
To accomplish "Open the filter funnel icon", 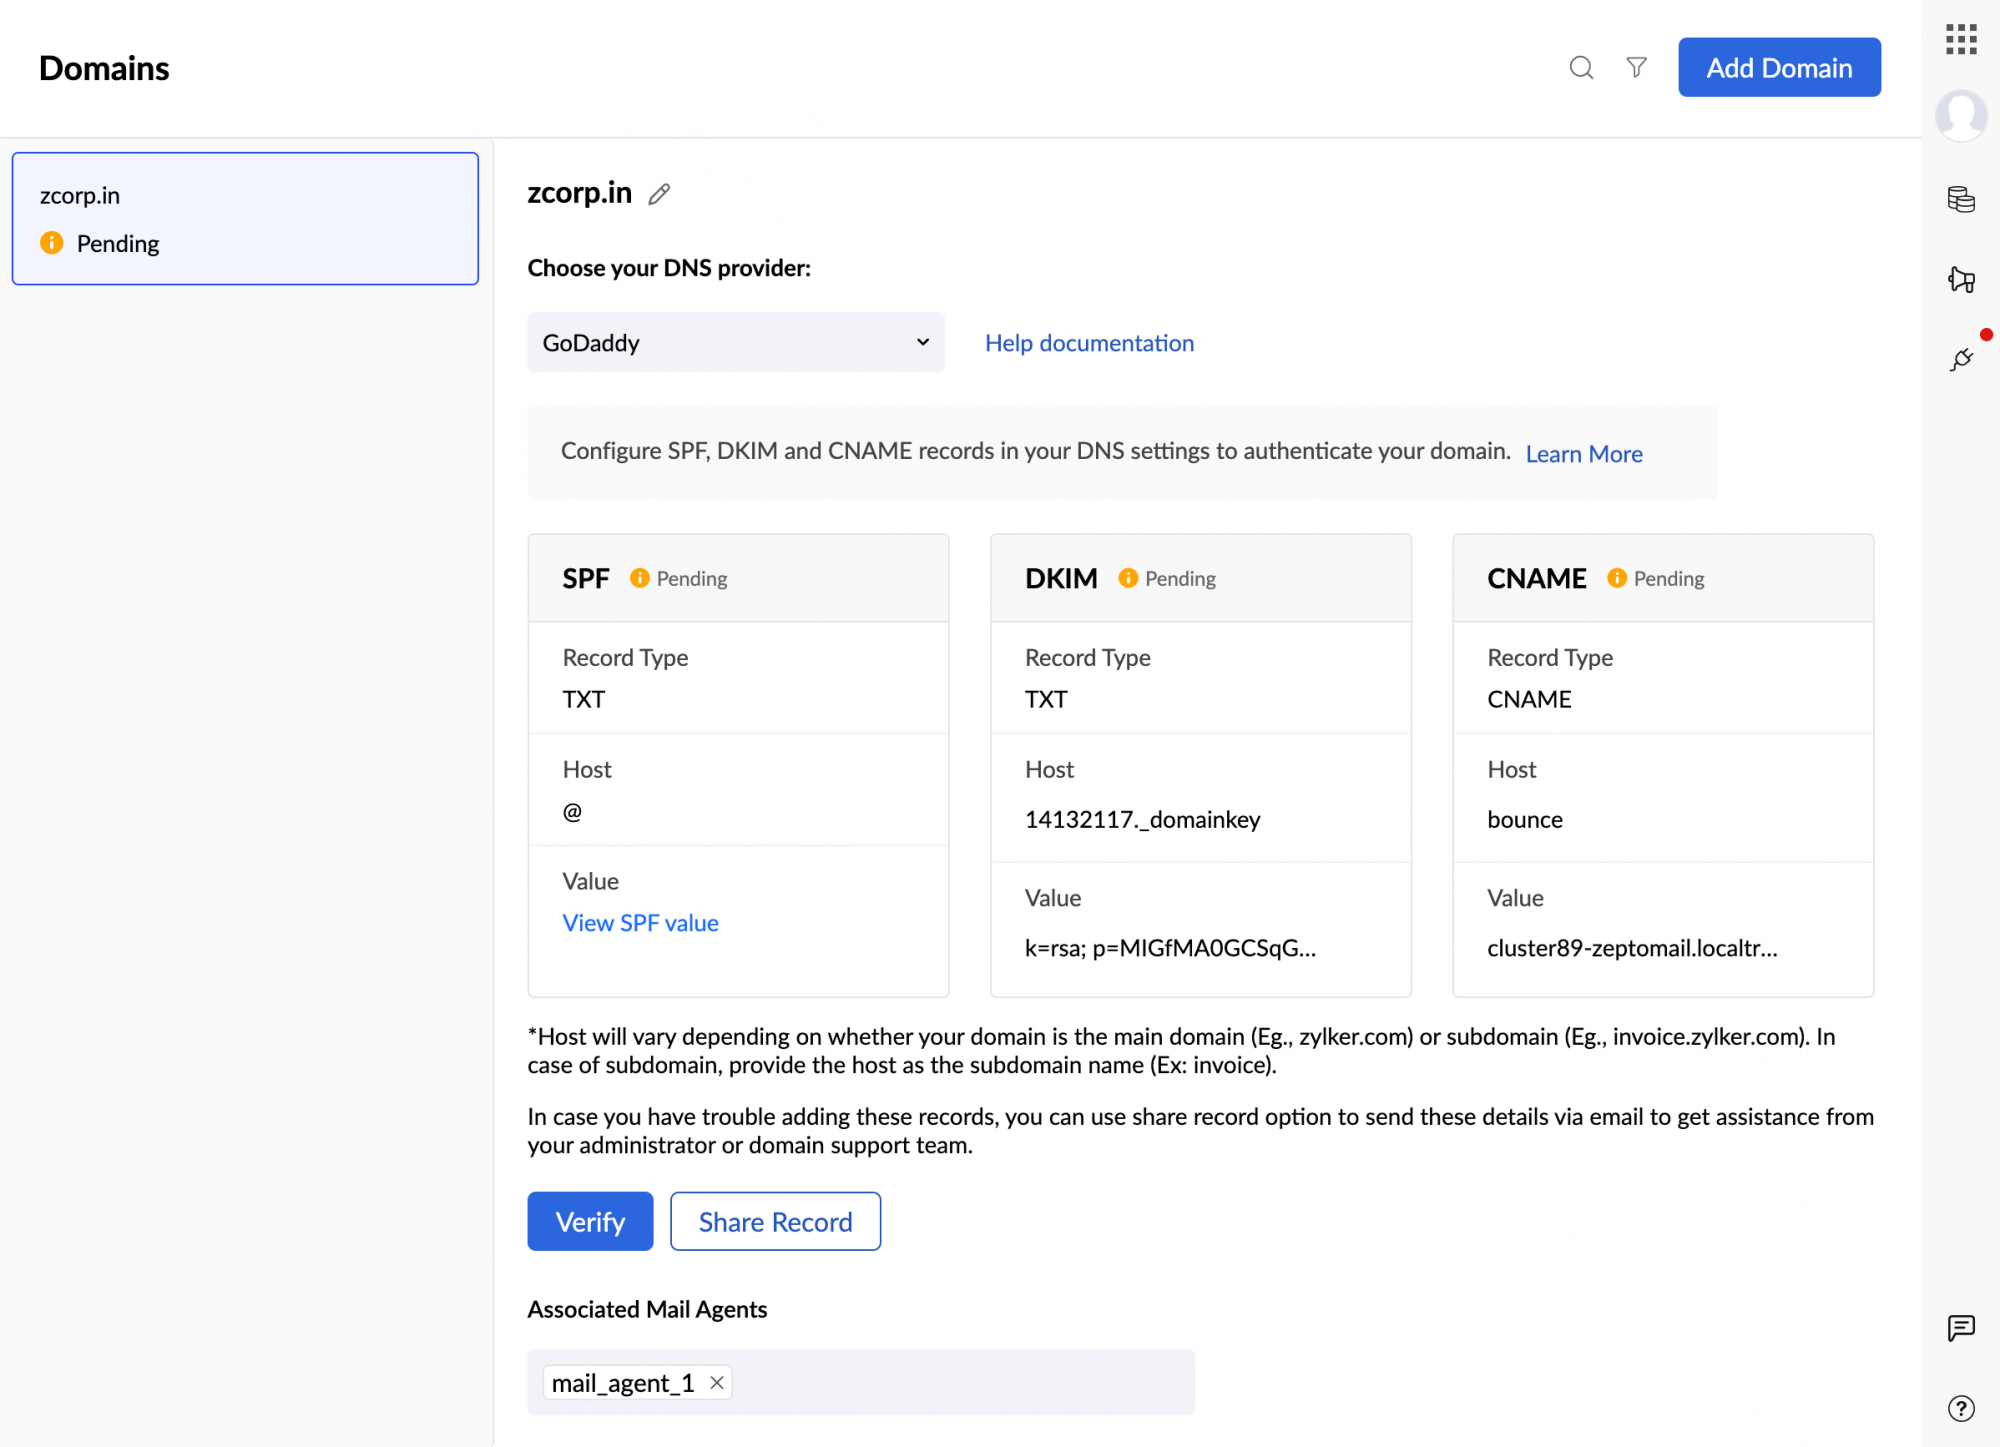I will pyautogui.click(x=1636, y=68).
